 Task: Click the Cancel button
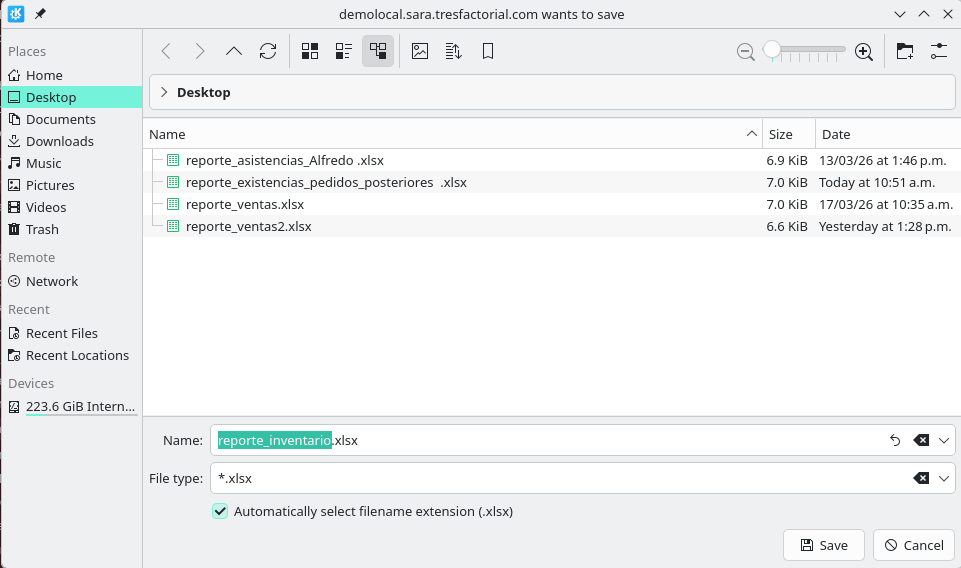[x=912, y=545]
